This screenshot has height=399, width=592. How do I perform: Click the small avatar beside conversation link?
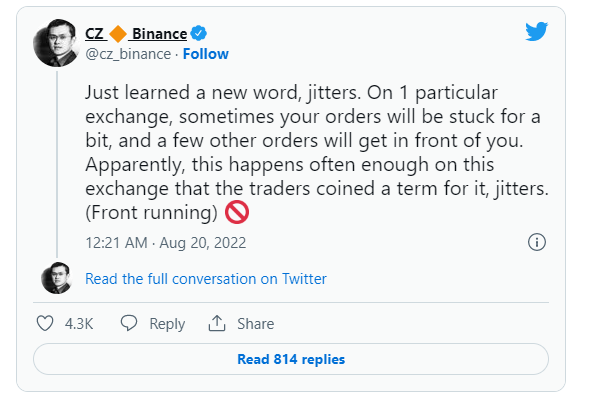point(57,278)
